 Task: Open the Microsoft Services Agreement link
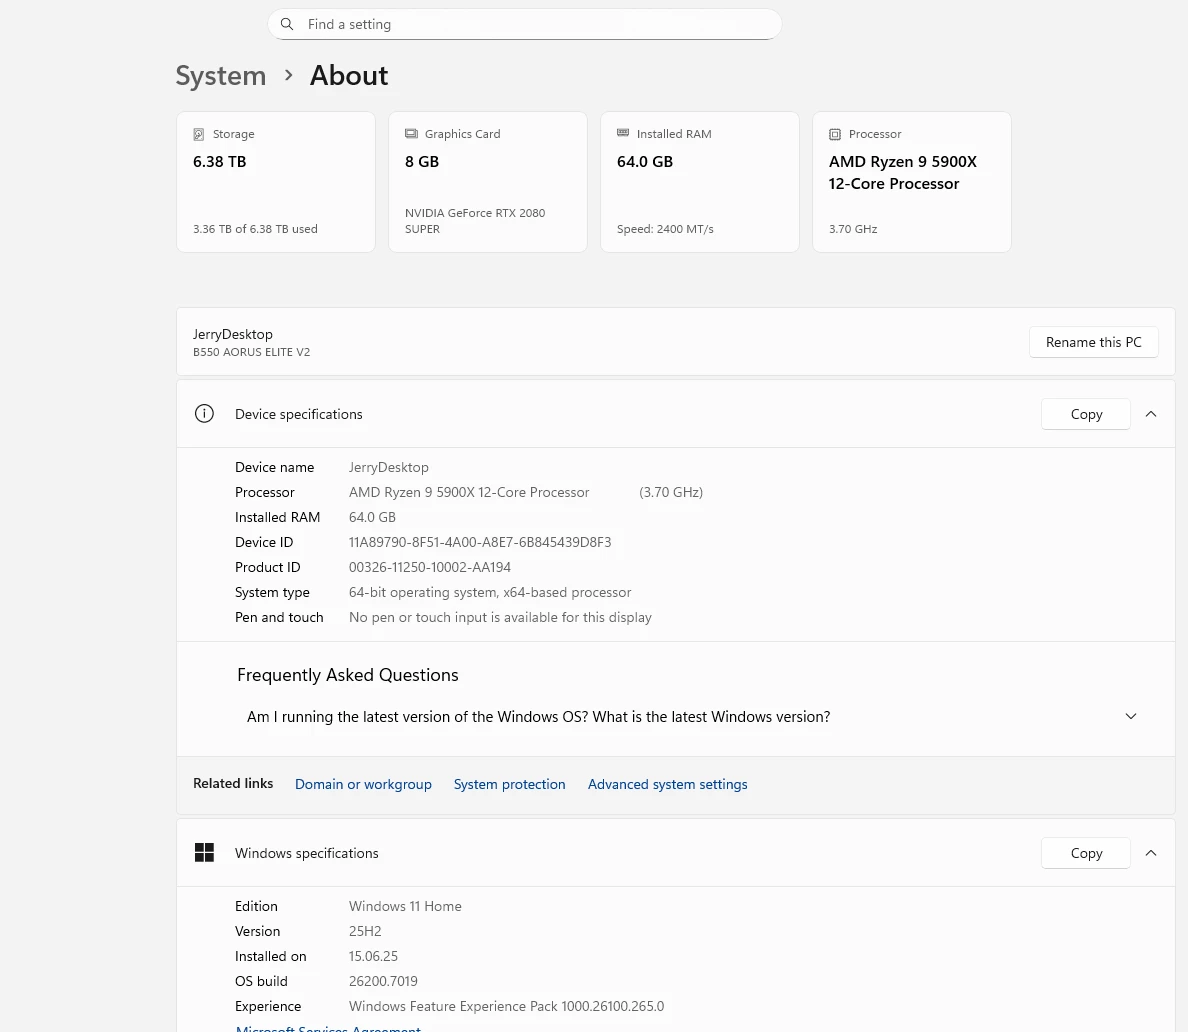click(328, 1027)
